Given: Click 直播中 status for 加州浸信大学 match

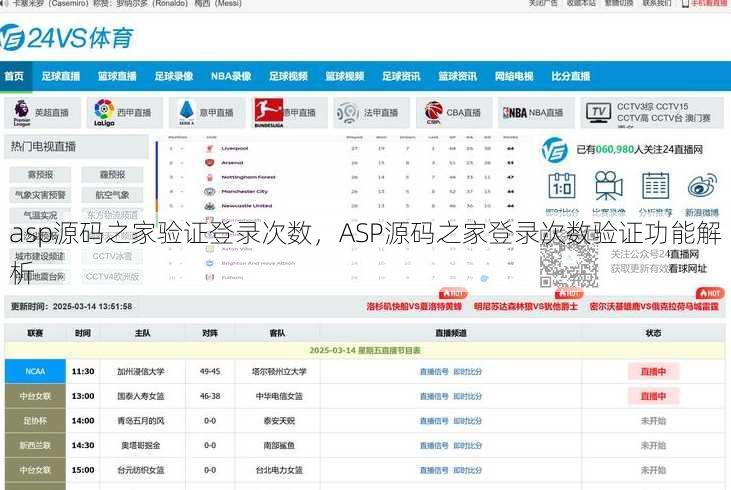Looking at the screenshot, I should click(x=653, y=372).
